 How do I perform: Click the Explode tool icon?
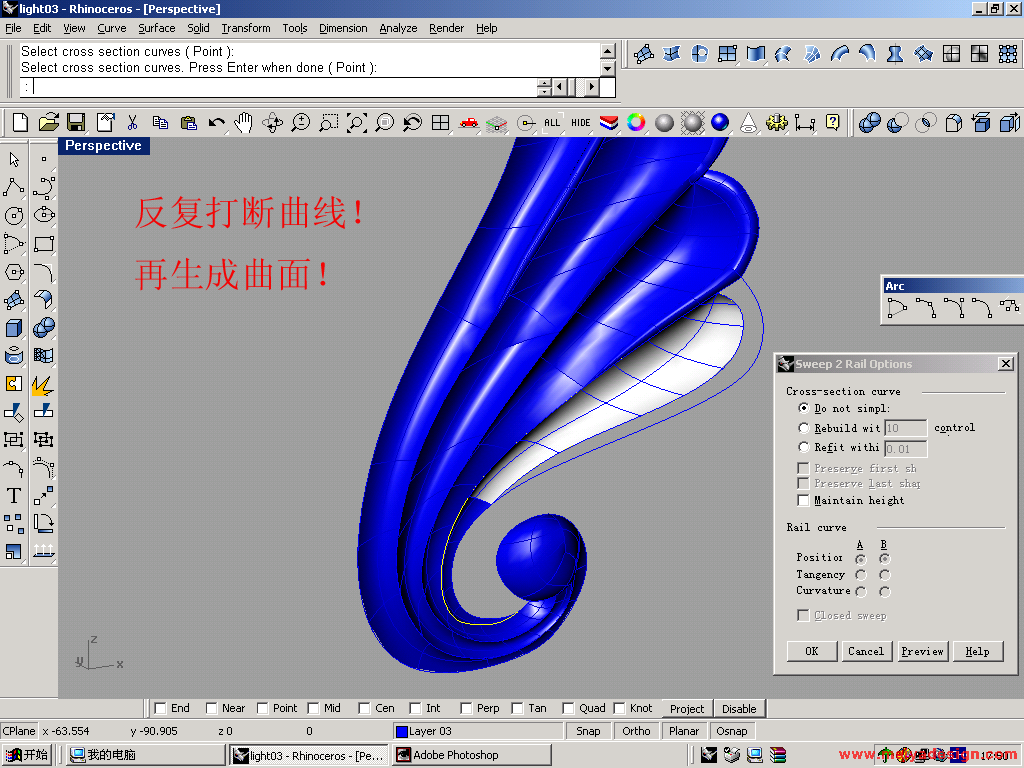point(43,384)
